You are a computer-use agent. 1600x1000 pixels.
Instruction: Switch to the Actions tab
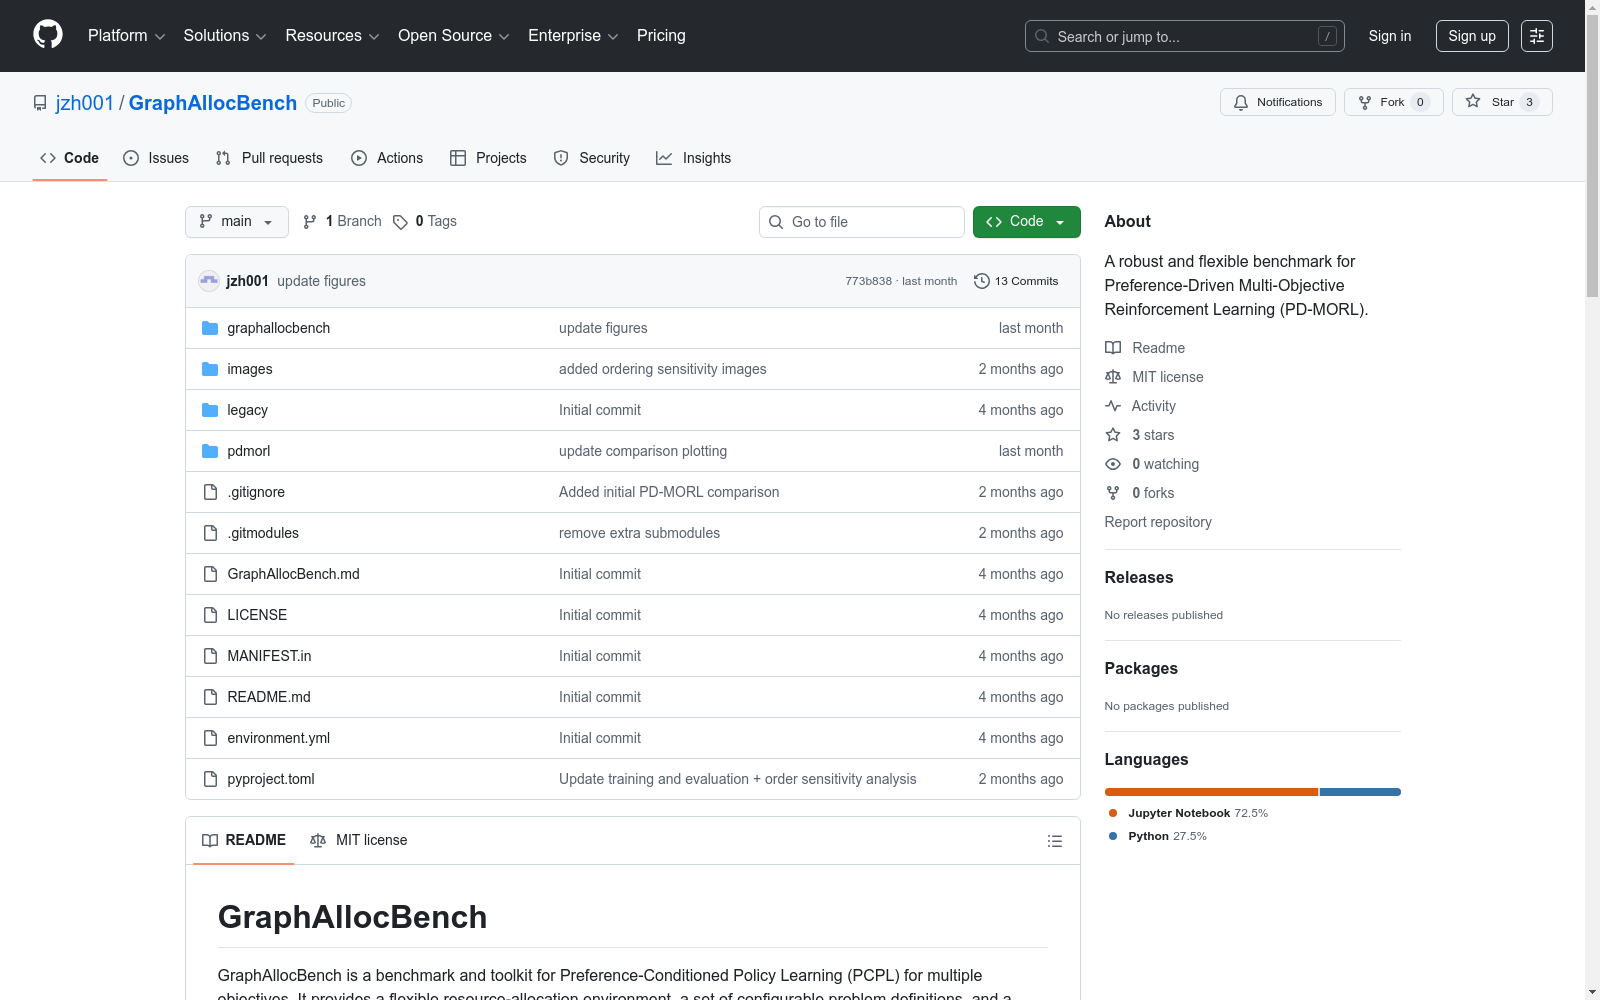click(x=387, y=158)
